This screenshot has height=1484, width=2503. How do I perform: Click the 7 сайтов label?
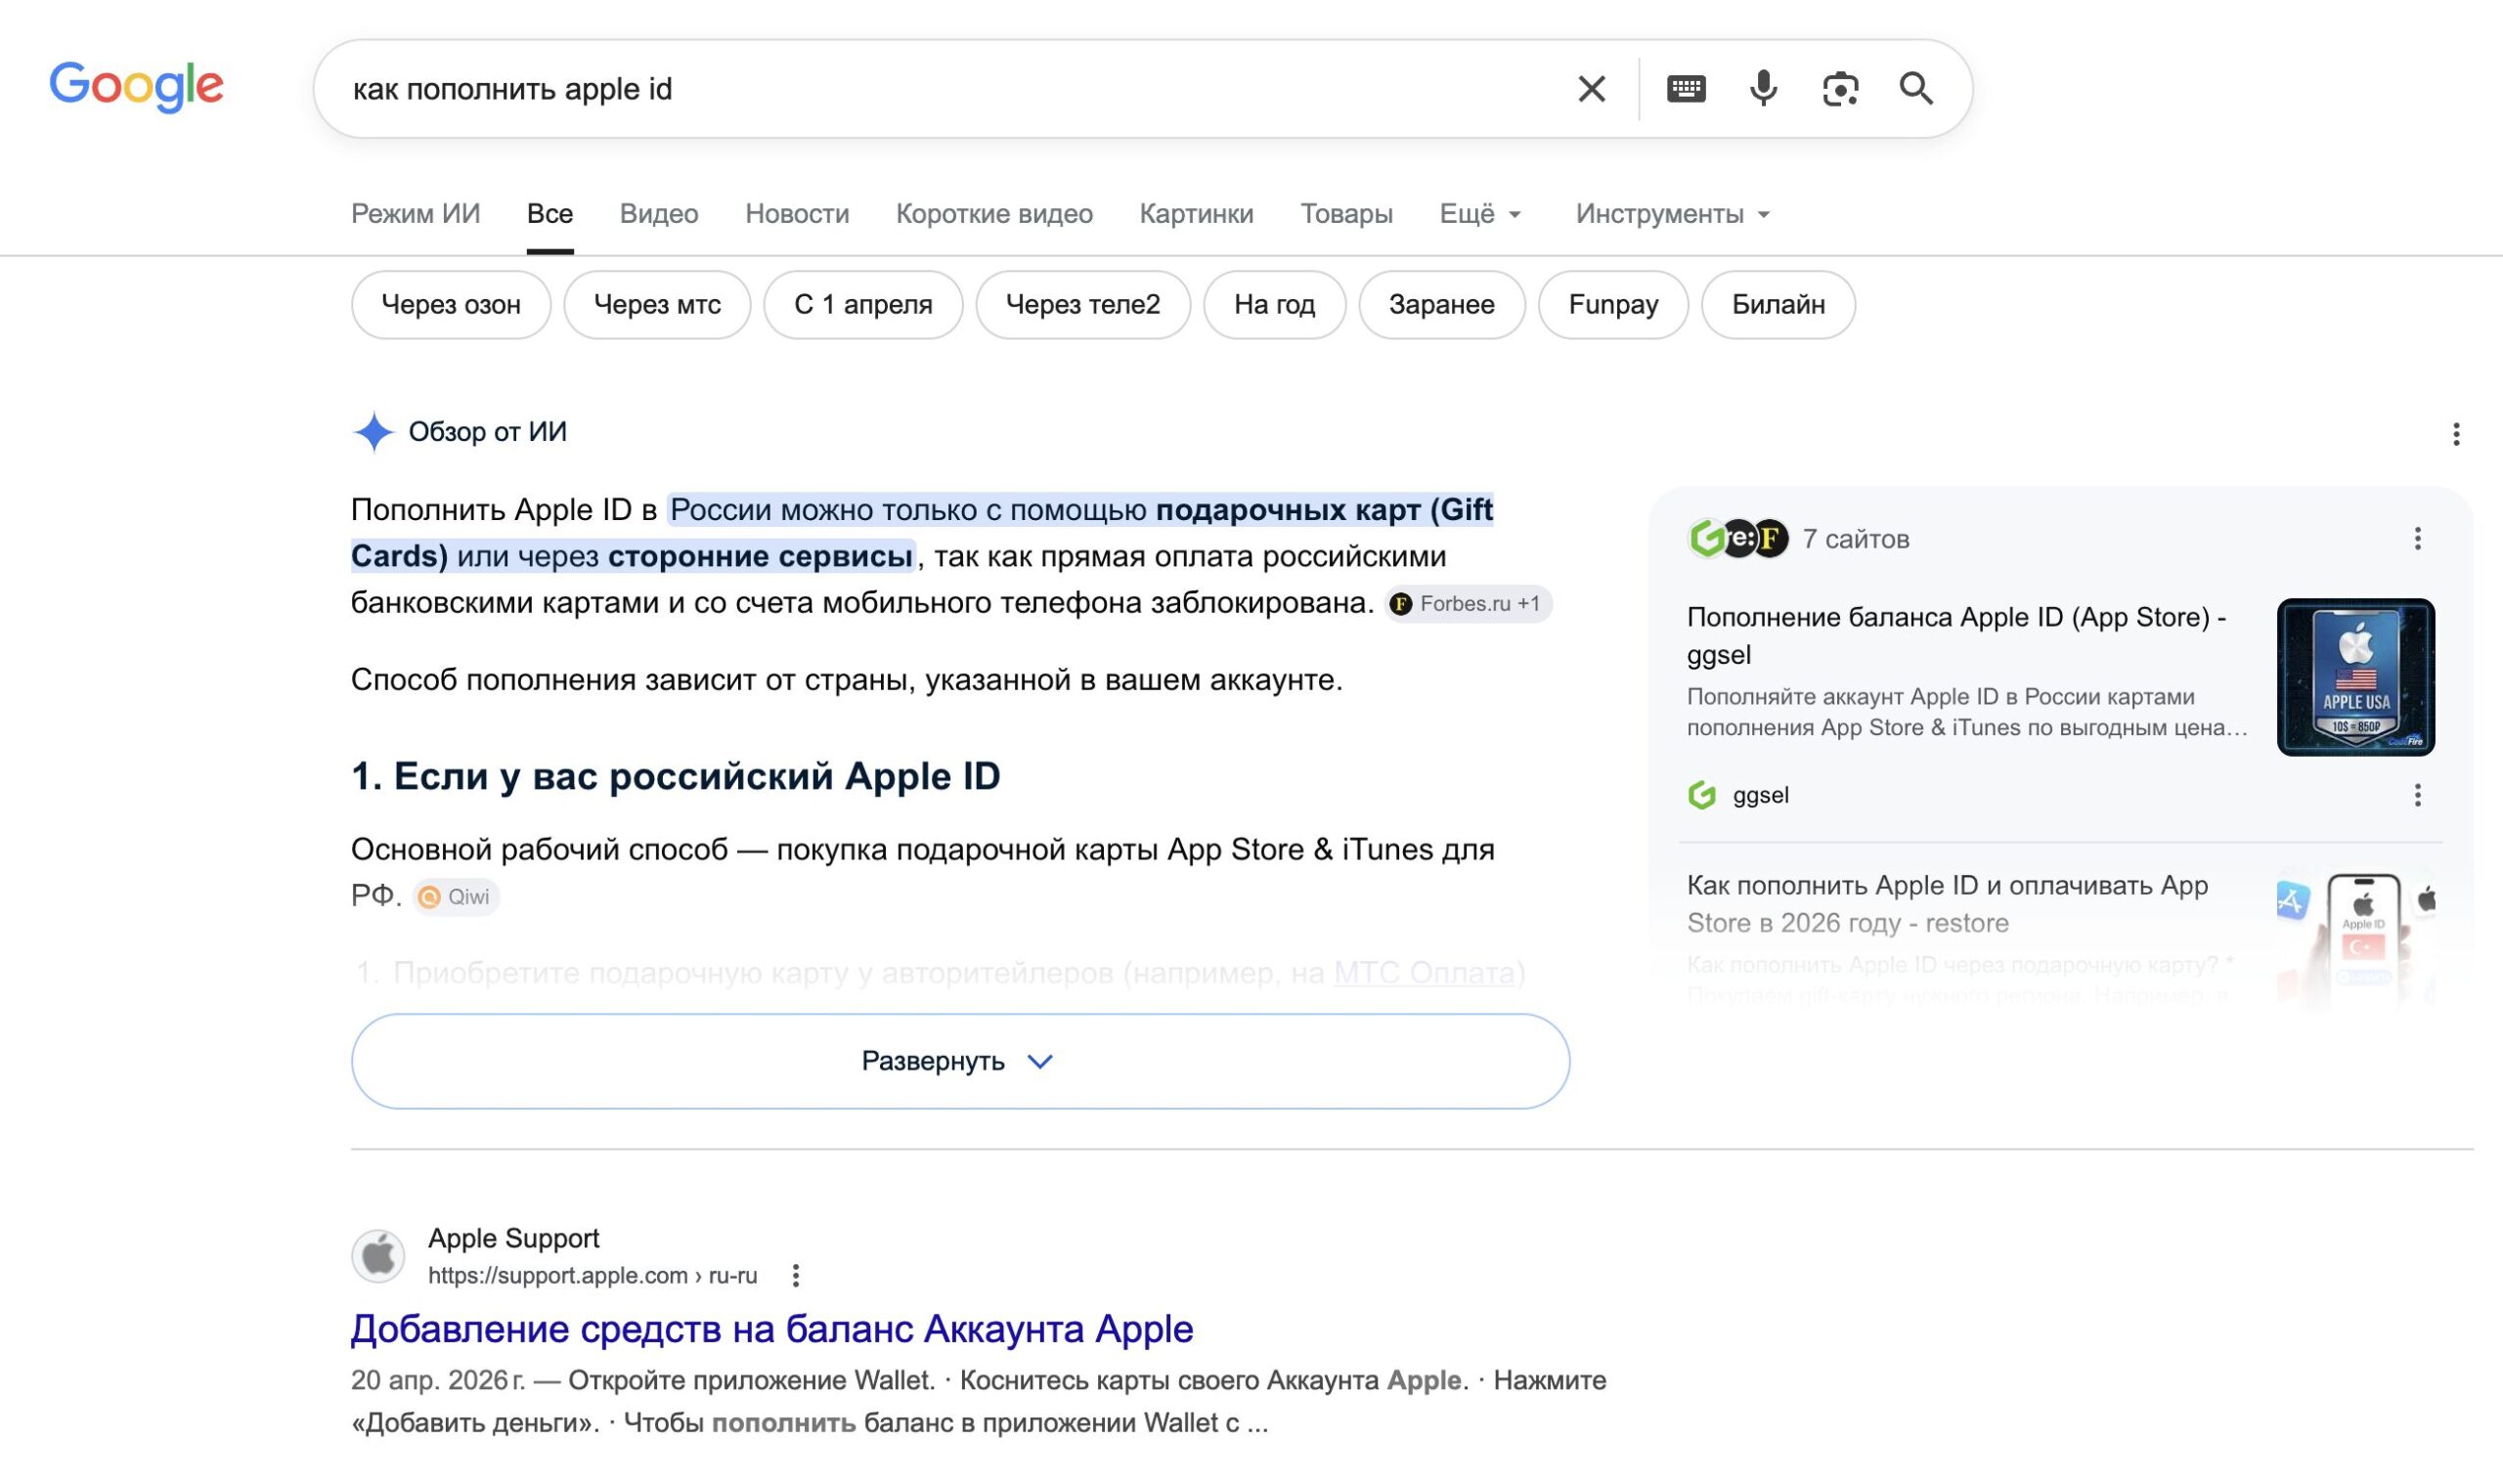(x=1856, y=539)
